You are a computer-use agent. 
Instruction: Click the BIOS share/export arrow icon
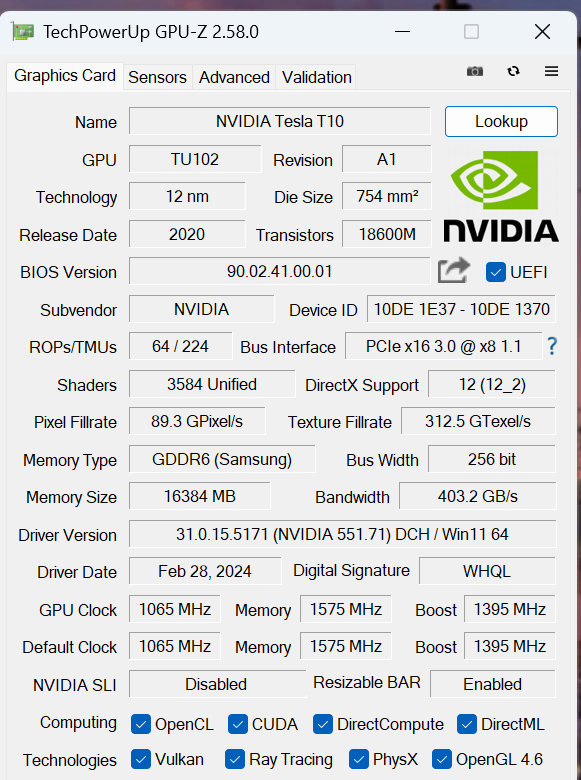(x=453, y=270)
